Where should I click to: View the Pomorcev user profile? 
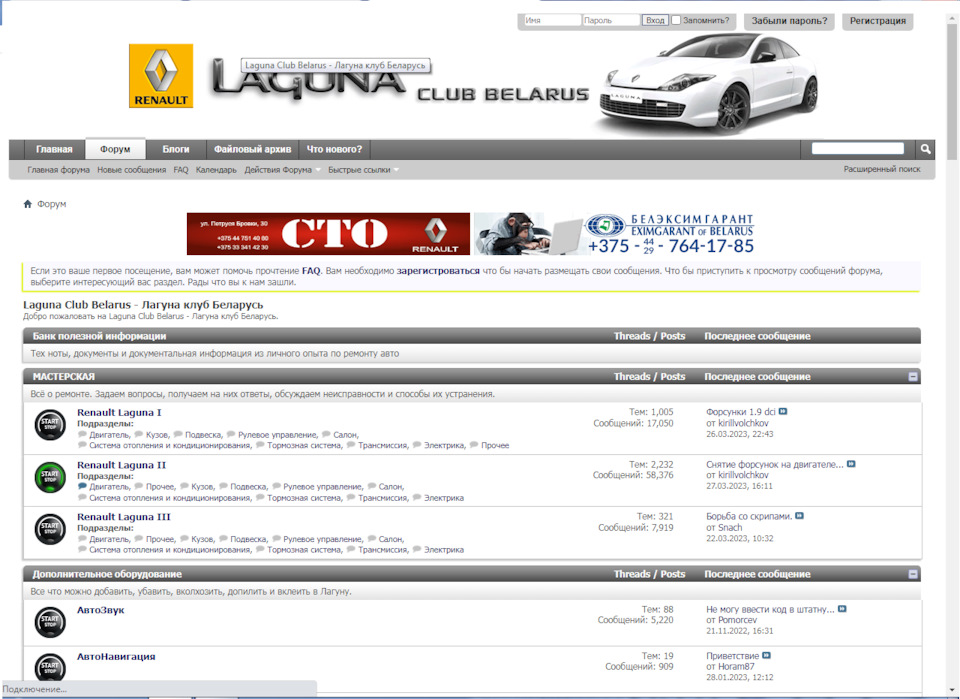tap(737, 620)
